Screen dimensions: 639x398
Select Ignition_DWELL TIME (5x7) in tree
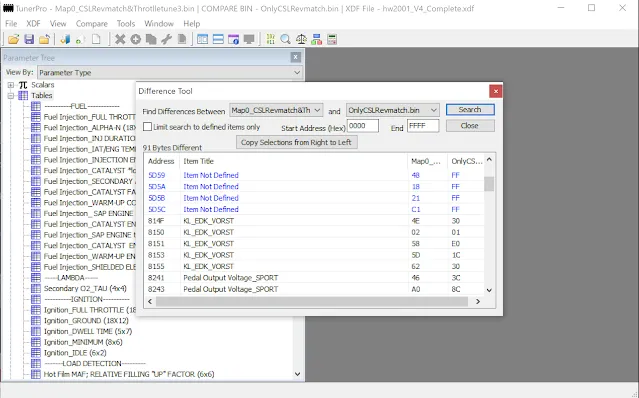click(88, 331)
